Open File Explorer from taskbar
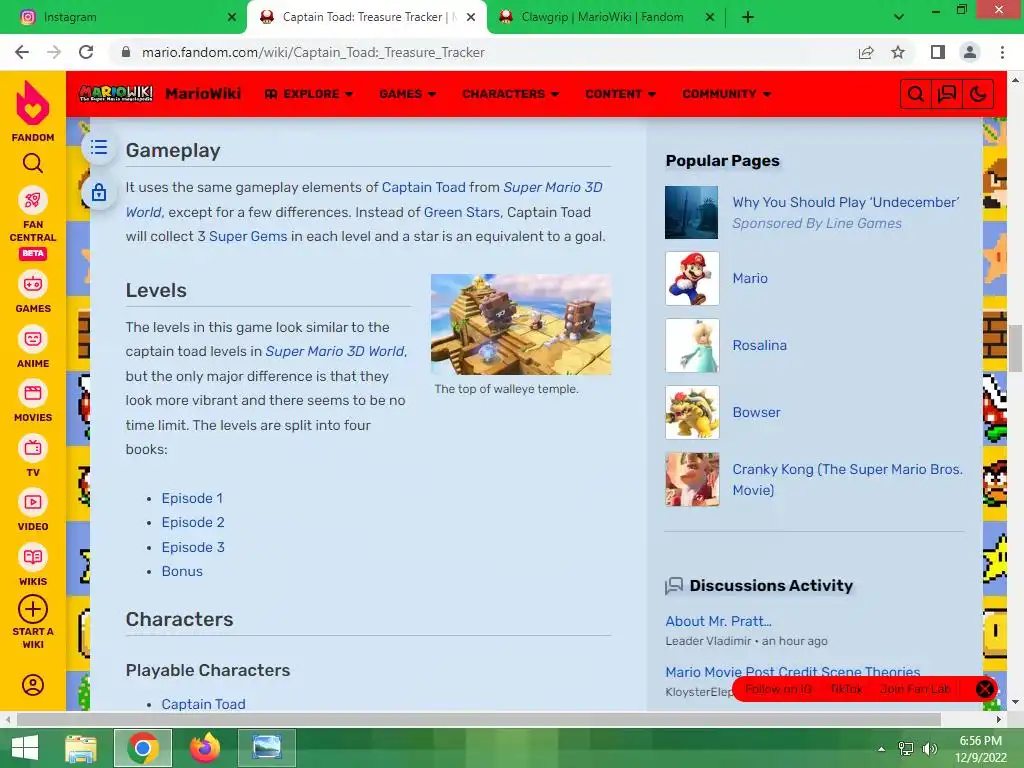1024x768 pixels. (81, 748)
